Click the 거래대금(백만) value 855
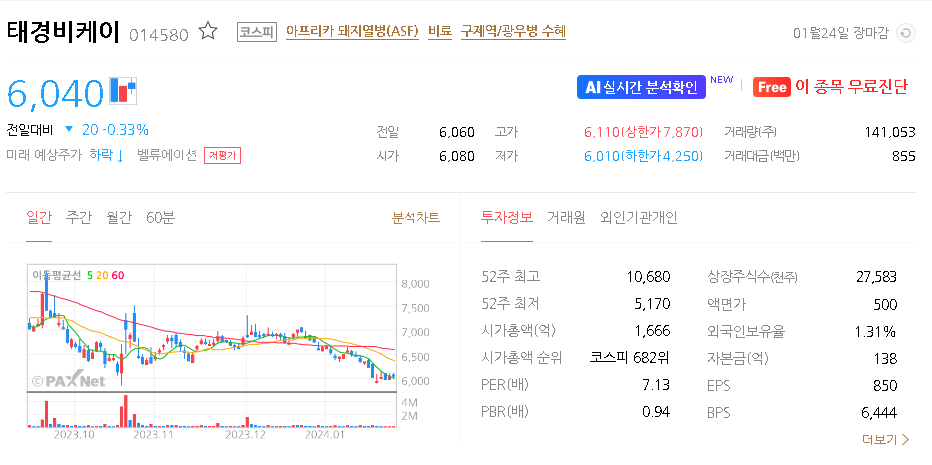Viewport: 932px width, 465px height. pos(903,156)
